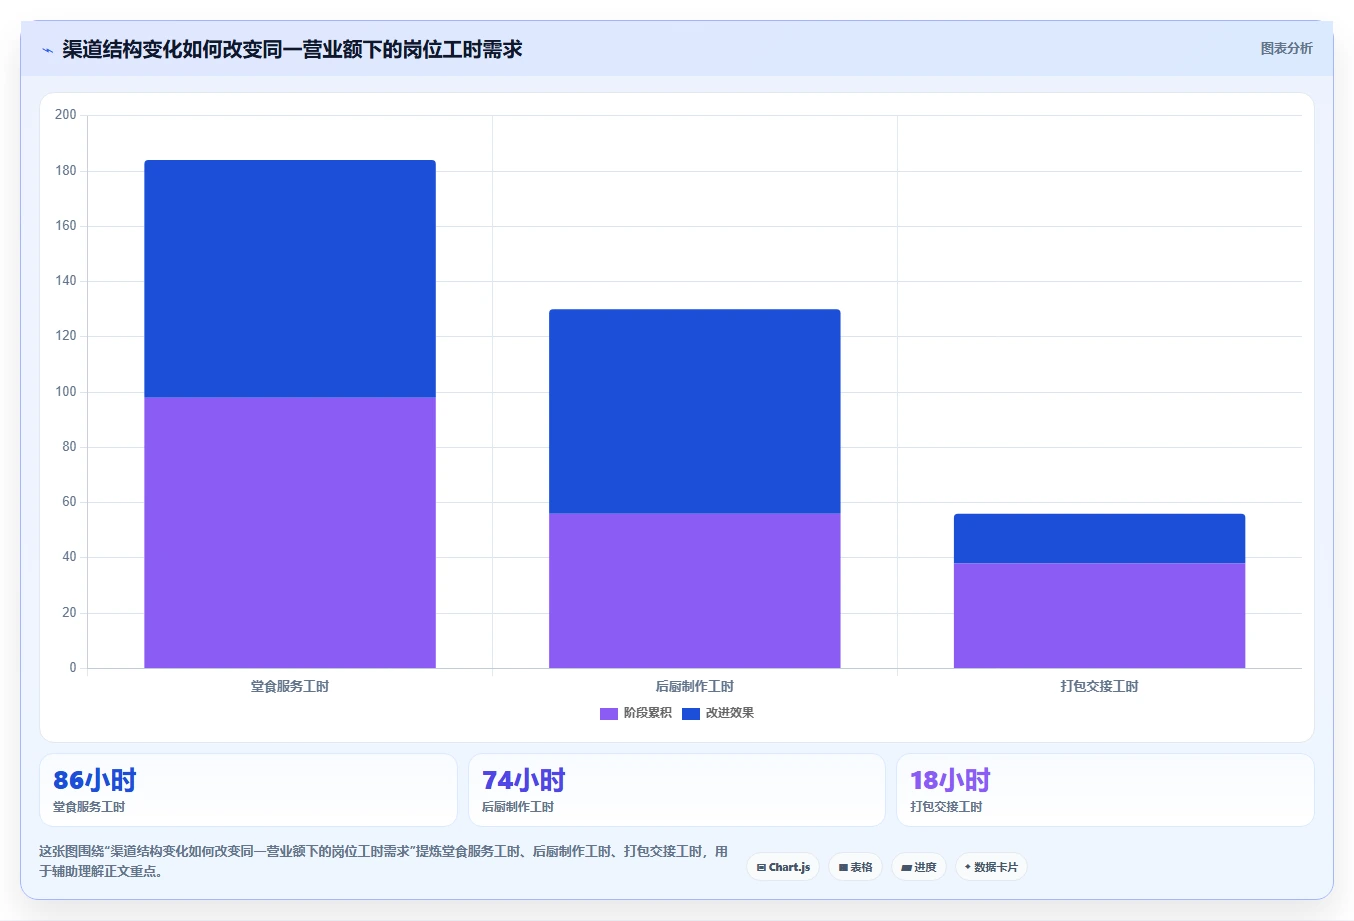Click the 后厨制作工时 x-axis label

pyautogui.click(x=695, y=686)
